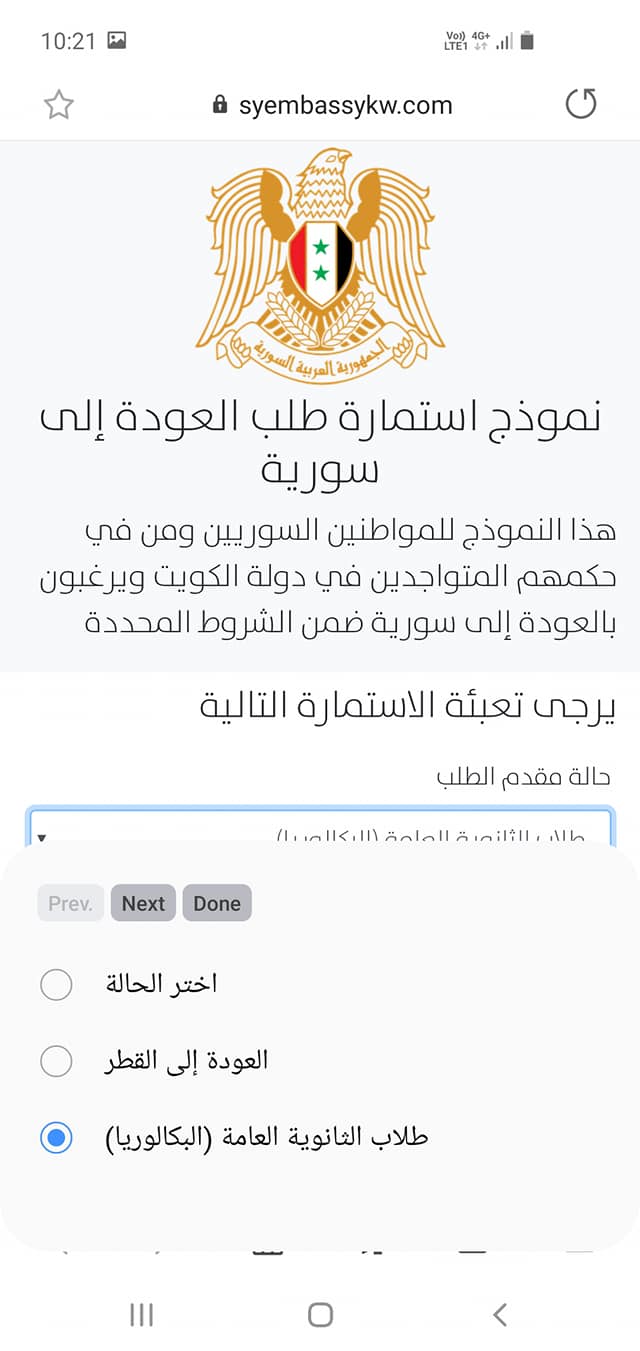Open the recent apps navigation button
Screen dimensions: 640x1351
coord(141,1315)
